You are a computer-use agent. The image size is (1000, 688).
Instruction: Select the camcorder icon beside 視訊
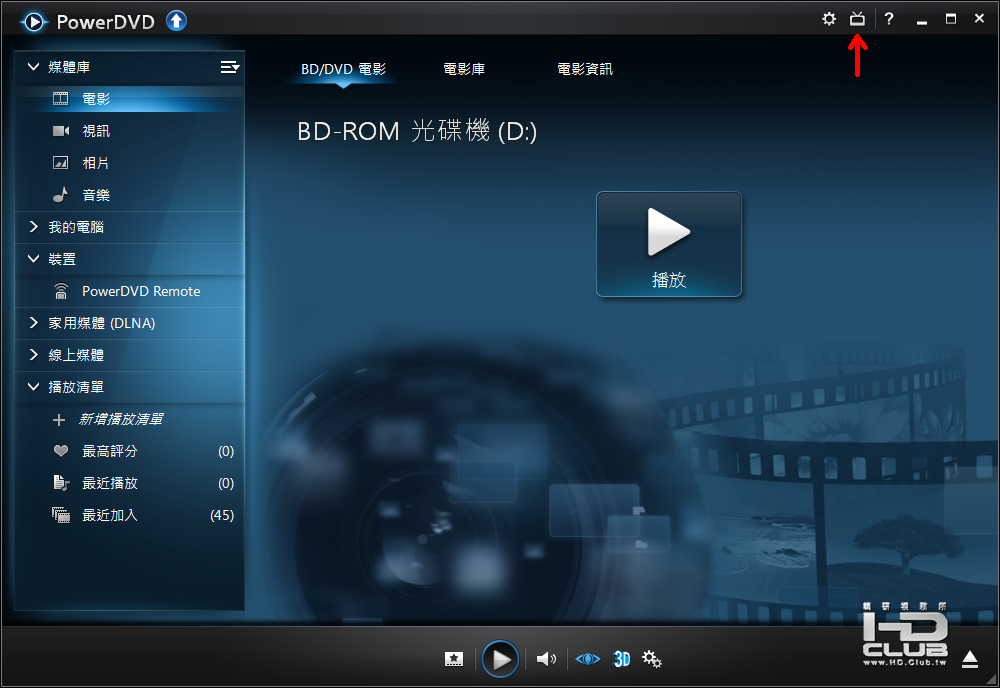(61, 131)
